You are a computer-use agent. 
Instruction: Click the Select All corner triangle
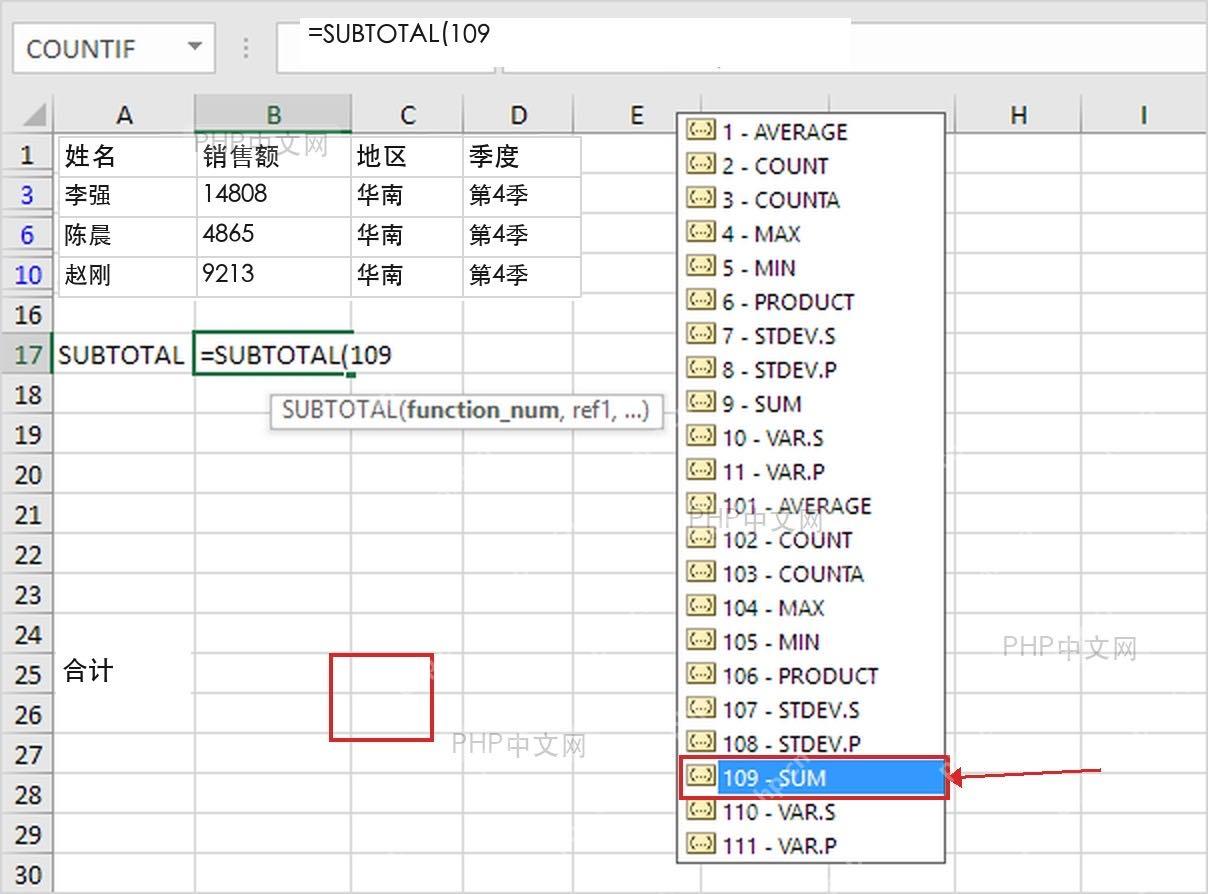pyautogui.click(x=34, y=114)
